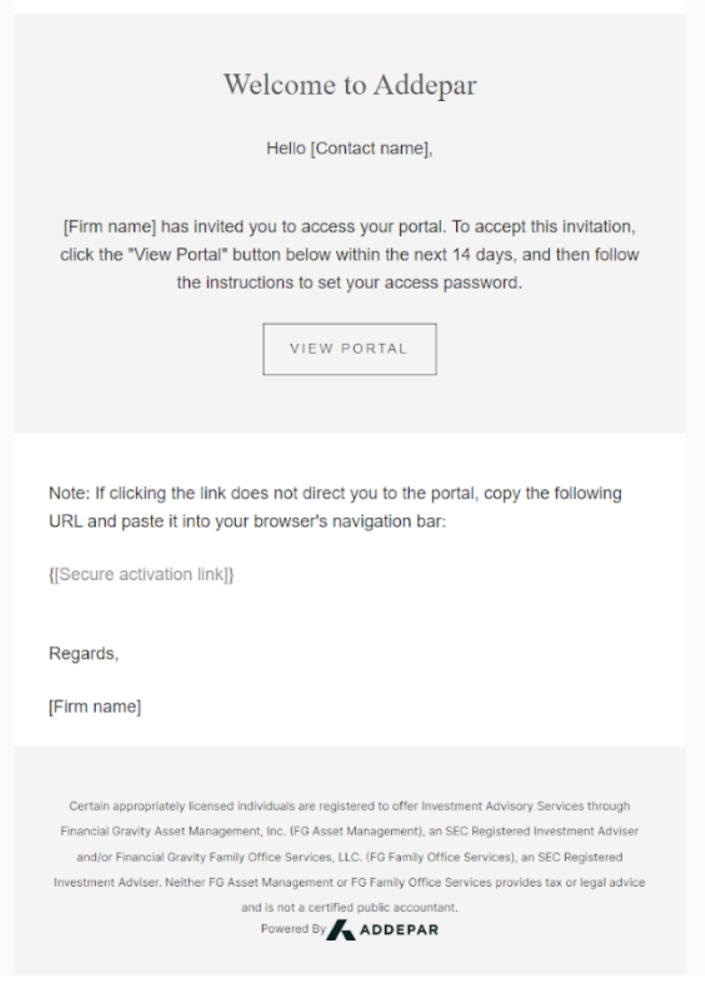Select the Powered By footer text
The image size is (705, 981).
(x=293, y=928)
